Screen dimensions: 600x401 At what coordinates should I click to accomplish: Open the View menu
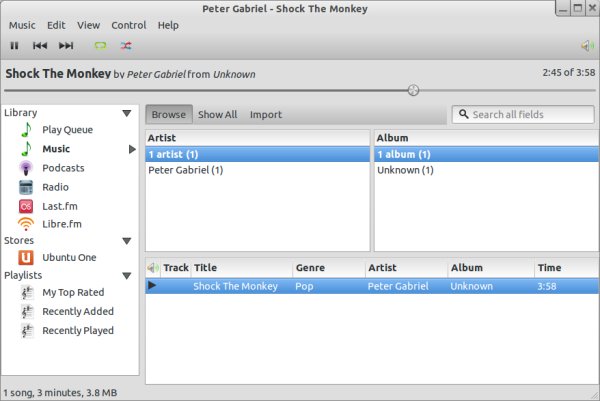tap(88, 25)
